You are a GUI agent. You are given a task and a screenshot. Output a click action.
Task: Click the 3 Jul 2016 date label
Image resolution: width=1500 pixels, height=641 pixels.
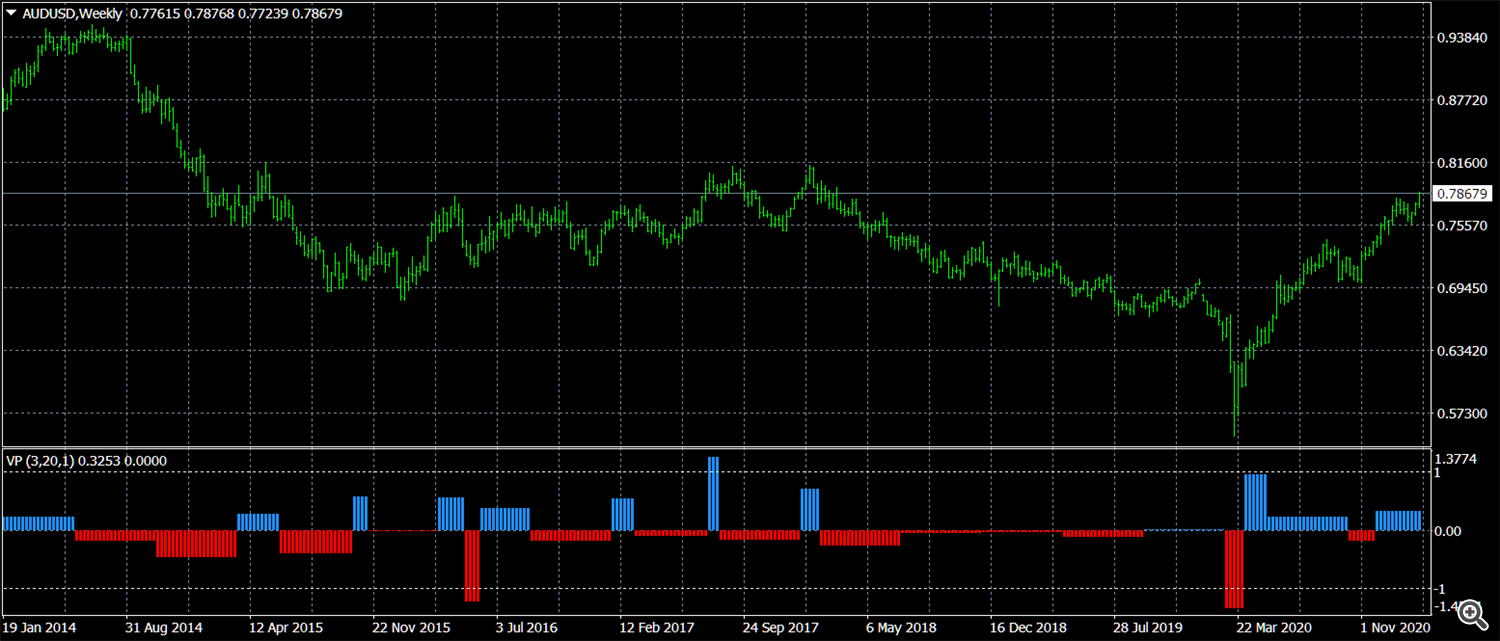pyautogui.click(x=529, y=628)
